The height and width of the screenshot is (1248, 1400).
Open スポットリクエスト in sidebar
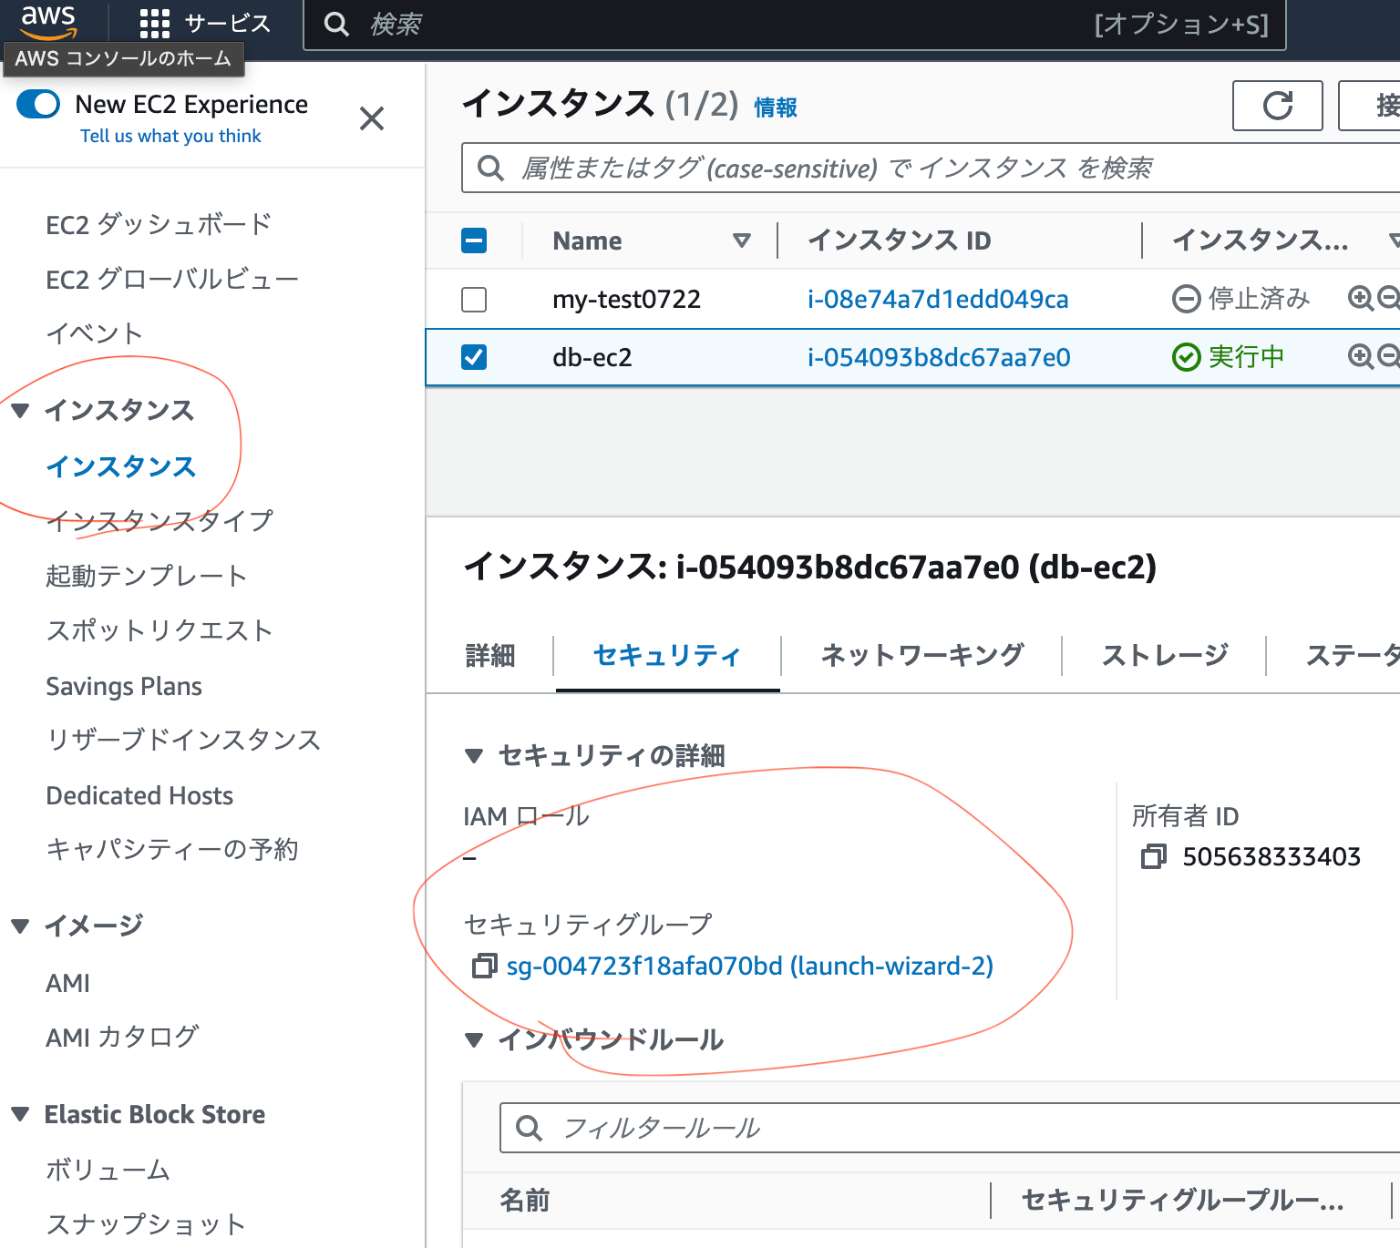[x=159, y=631]
